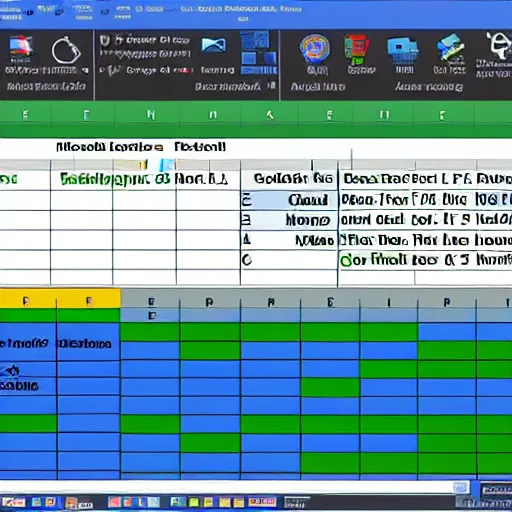Click the small shield icon in the ribbon
Viewport: 512px width, 512px height.
coord(104,41)
